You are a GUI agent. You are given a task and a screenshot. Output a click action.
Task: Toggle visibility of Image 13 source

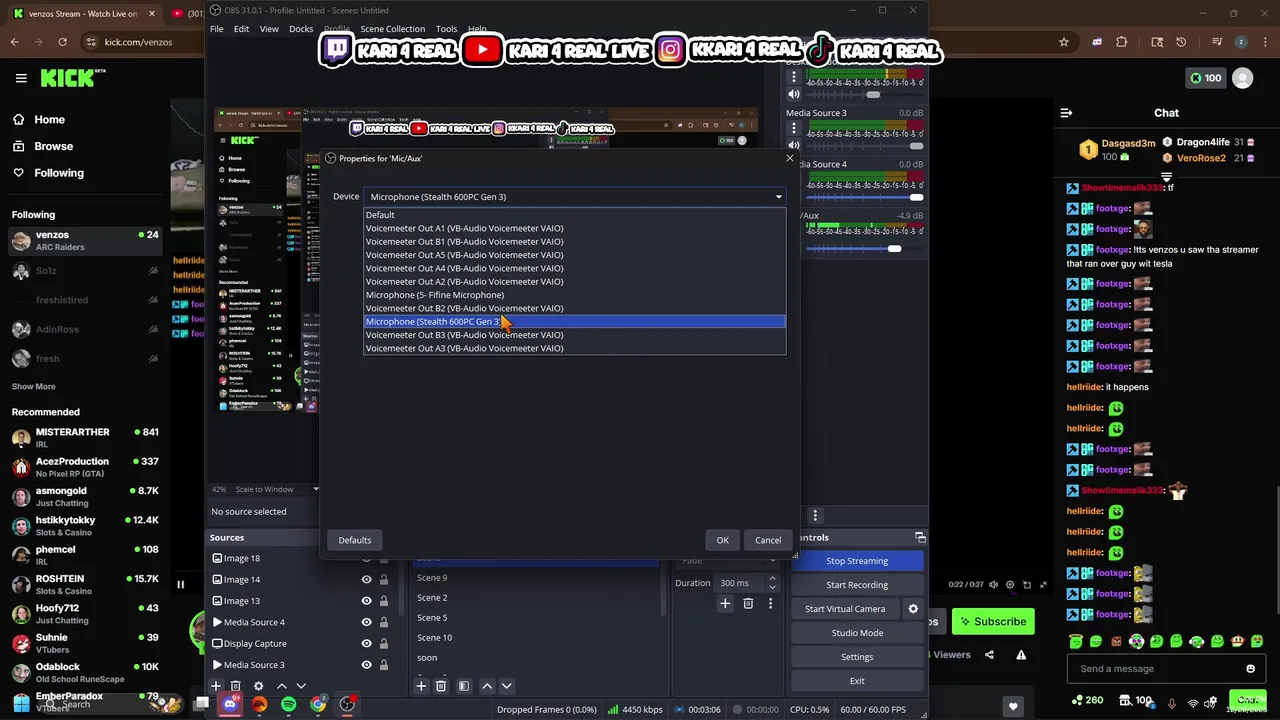[366, 601]
